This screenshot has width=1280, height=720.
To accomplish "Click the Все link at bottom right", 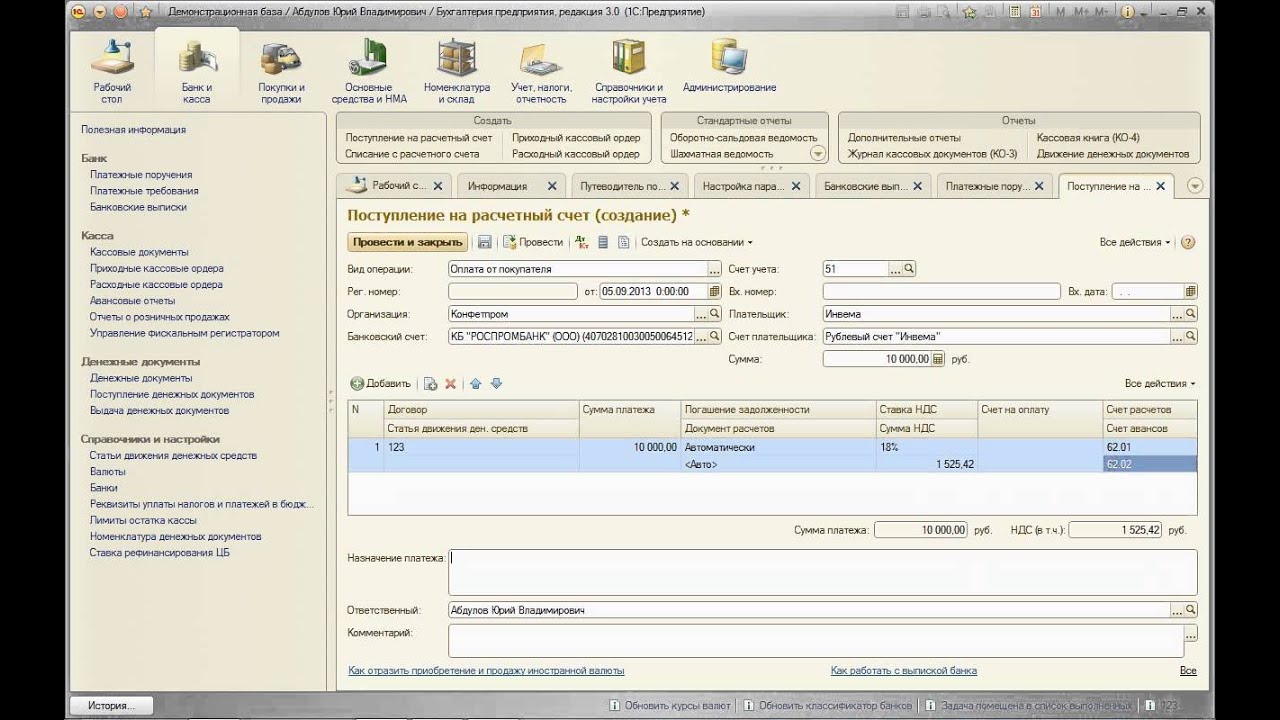I will click(x=1188, y=671).
